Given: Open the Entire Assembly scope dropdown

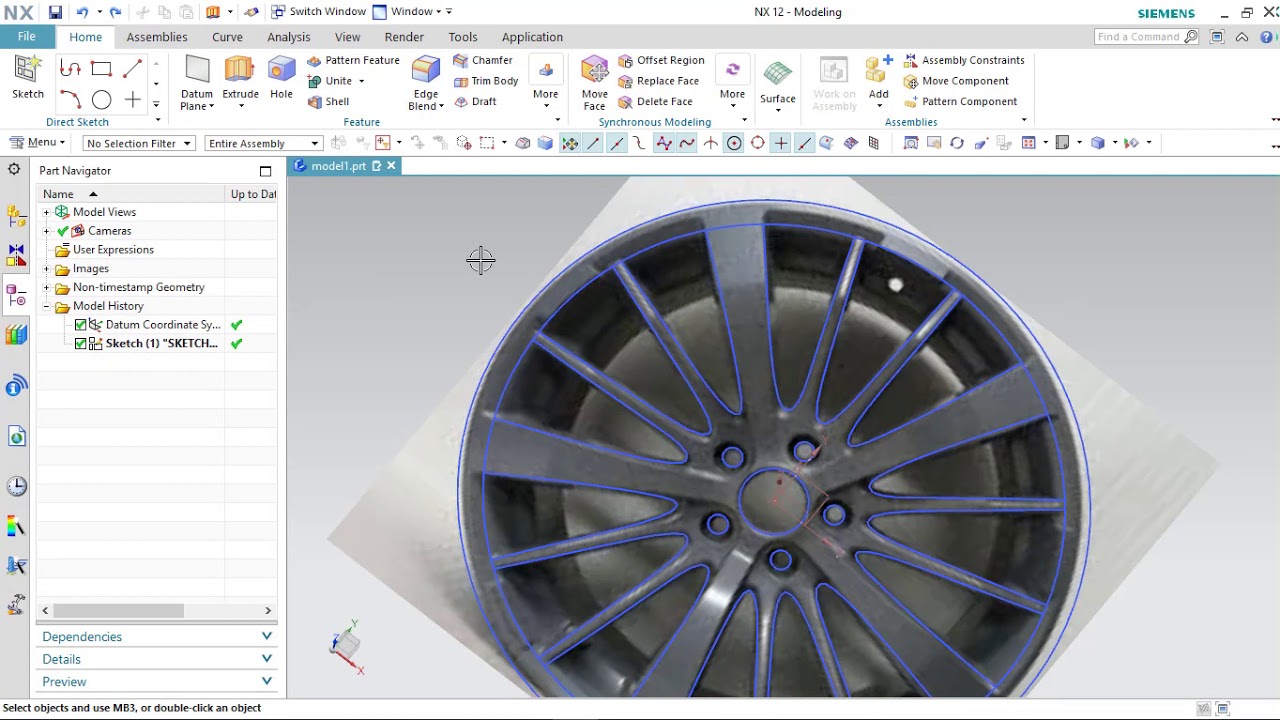Looking at the screenshot, I should tap(264, 143).
